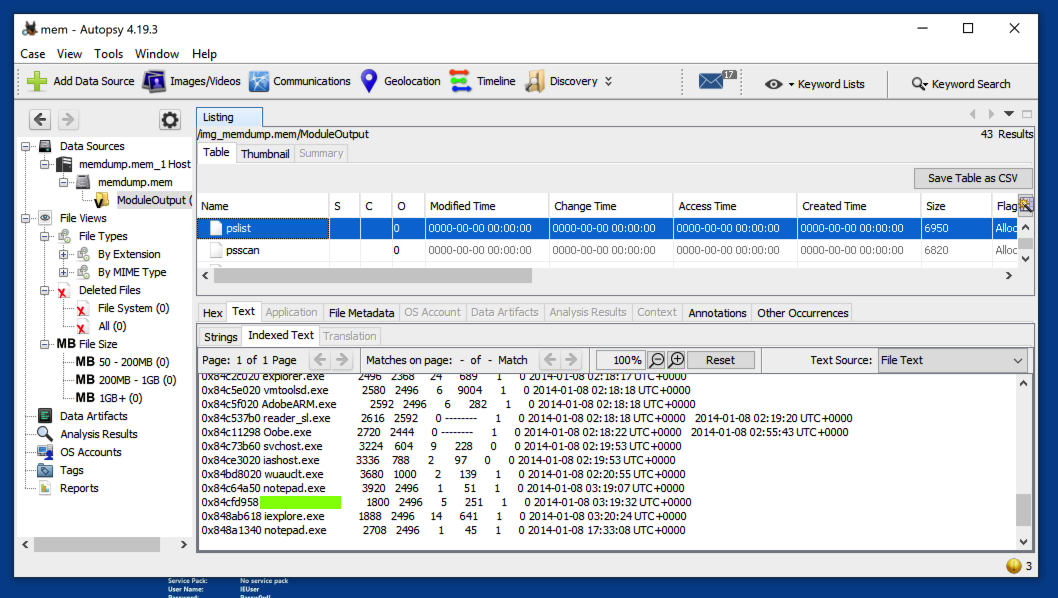Open the Tools menu
Viewport: 1058px width, 598px height.
tap(109, 54)
